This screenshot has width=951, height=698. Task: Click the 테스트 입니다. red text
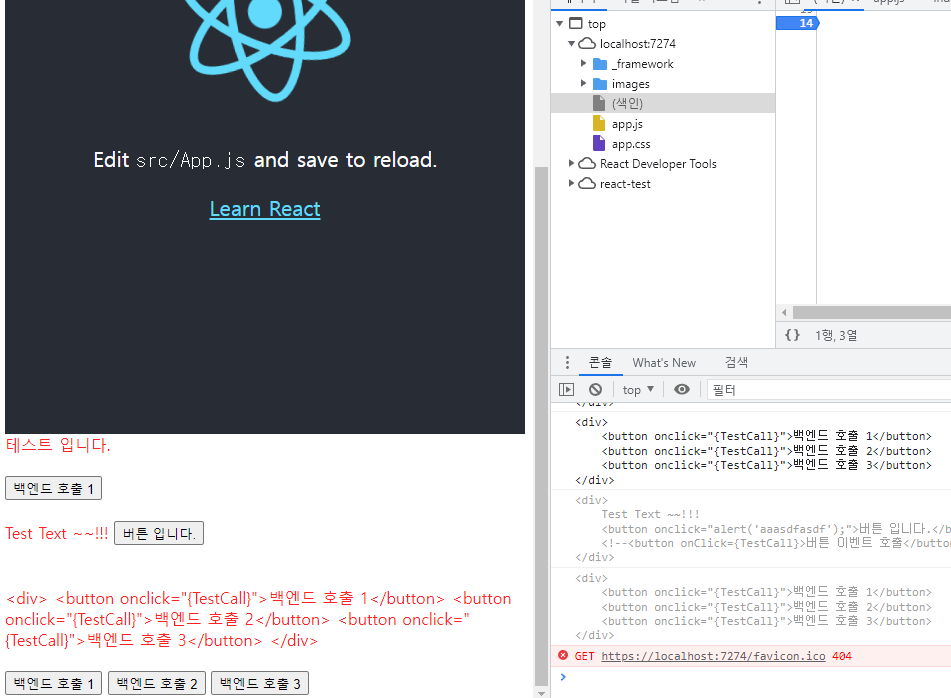[58, 445]
